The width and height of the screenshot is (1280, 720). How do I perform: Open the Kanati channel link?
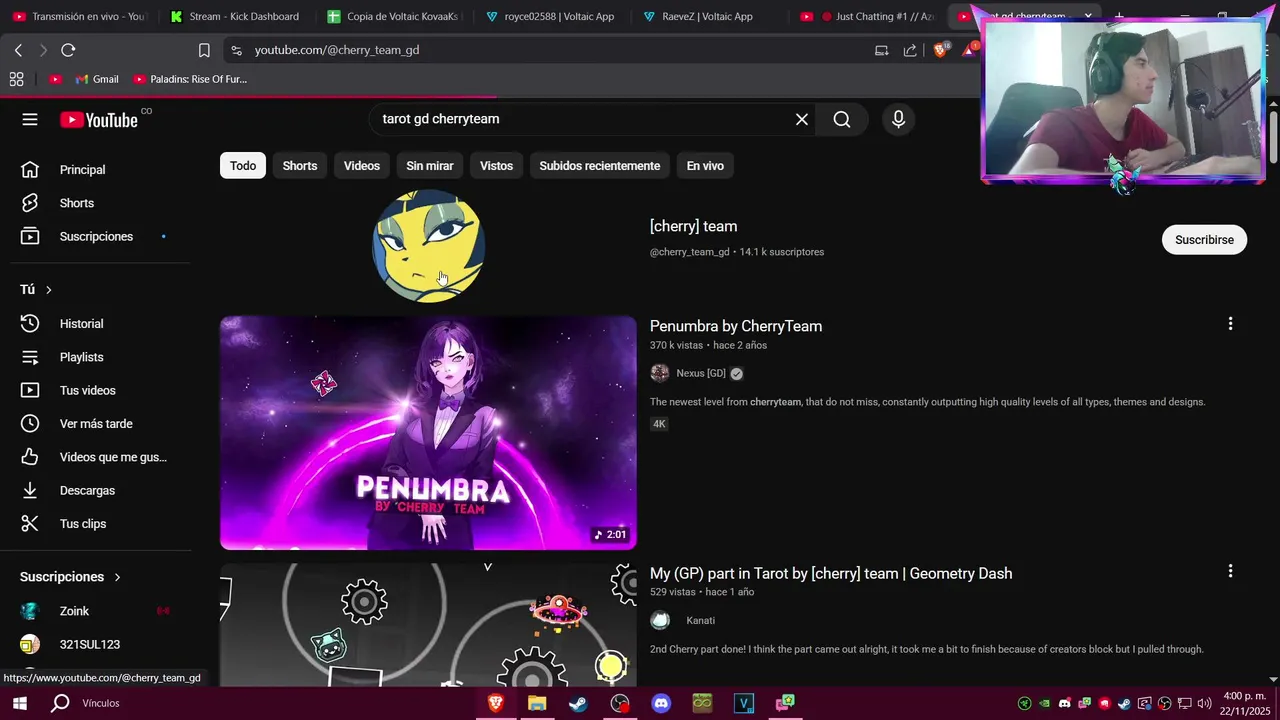pyautogui.click(x=700, y=620)
